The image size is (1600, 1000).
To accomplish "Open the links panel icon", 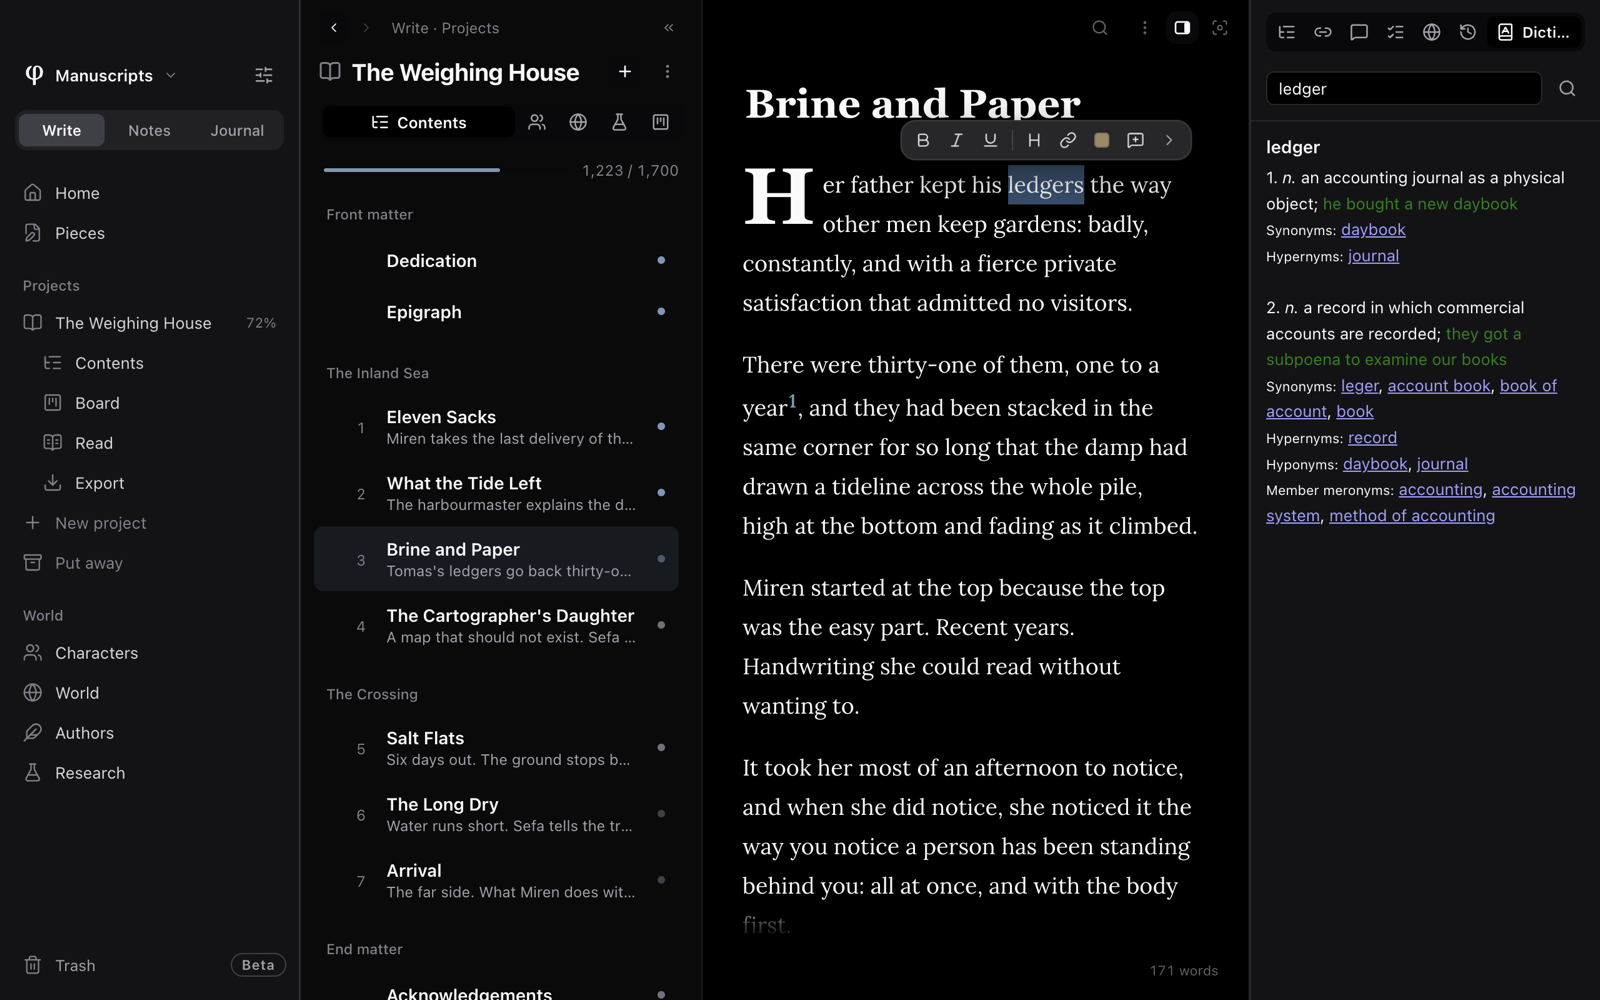I will 1323,33.
